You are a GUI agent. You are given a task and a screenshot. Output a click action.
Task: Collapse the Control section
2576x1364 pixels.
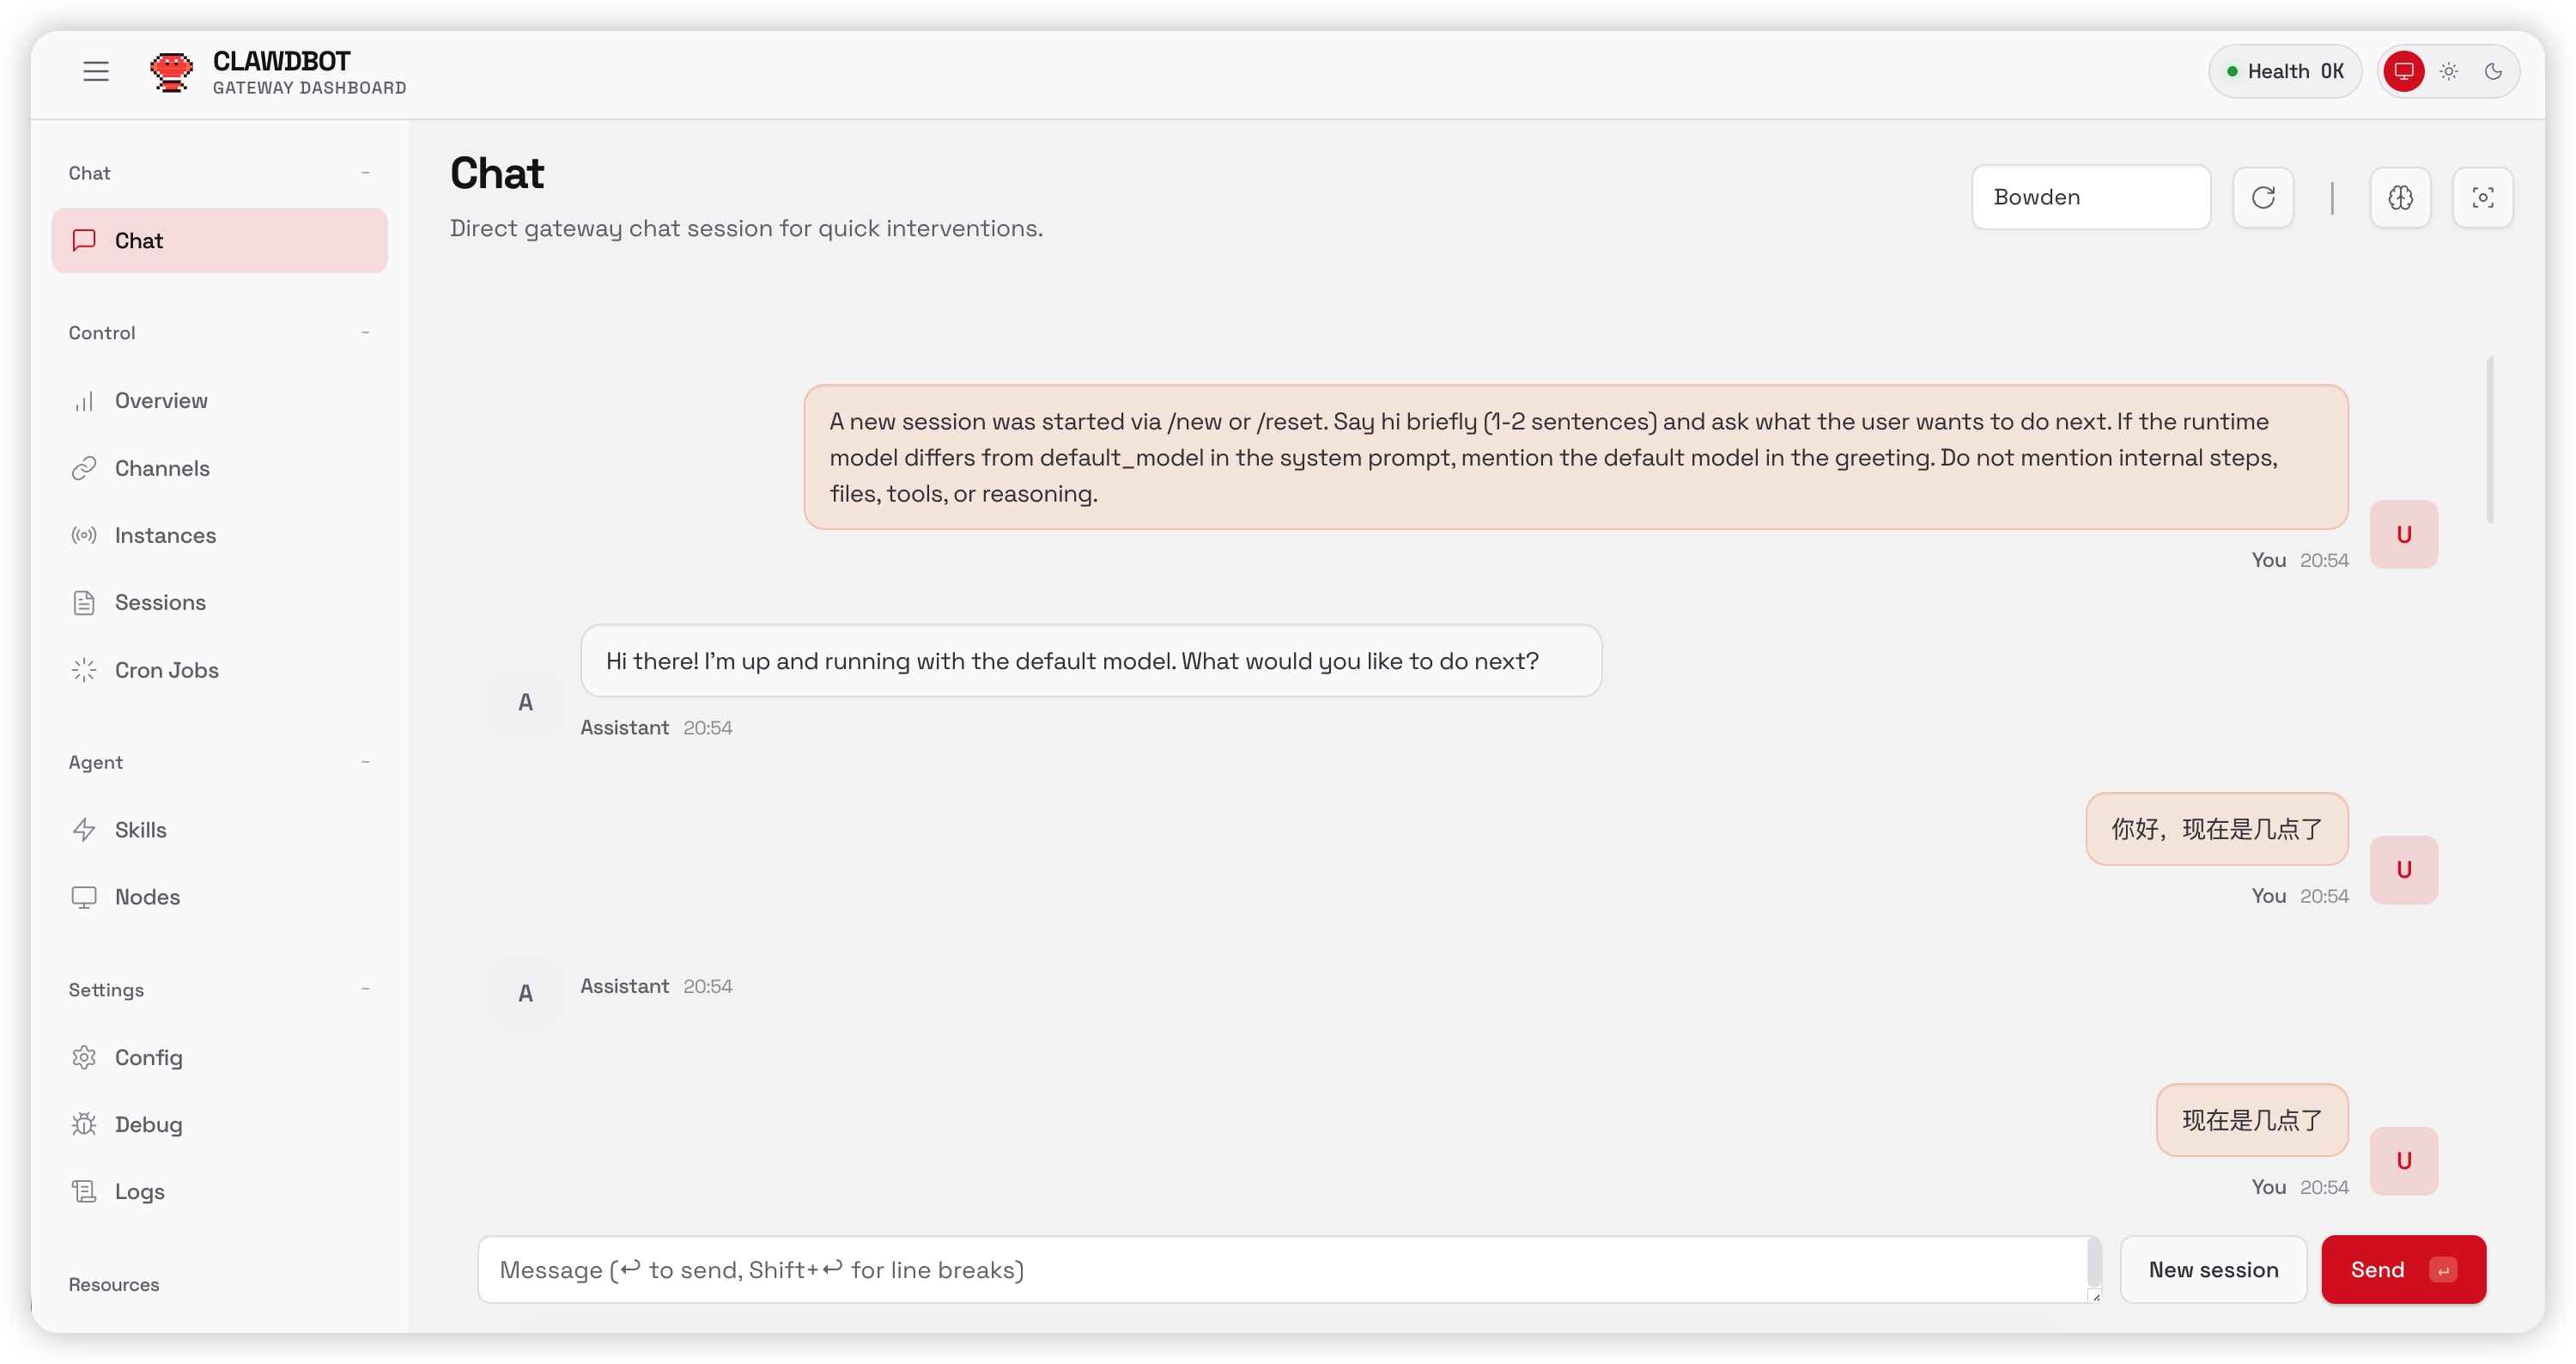pos(365,332)
